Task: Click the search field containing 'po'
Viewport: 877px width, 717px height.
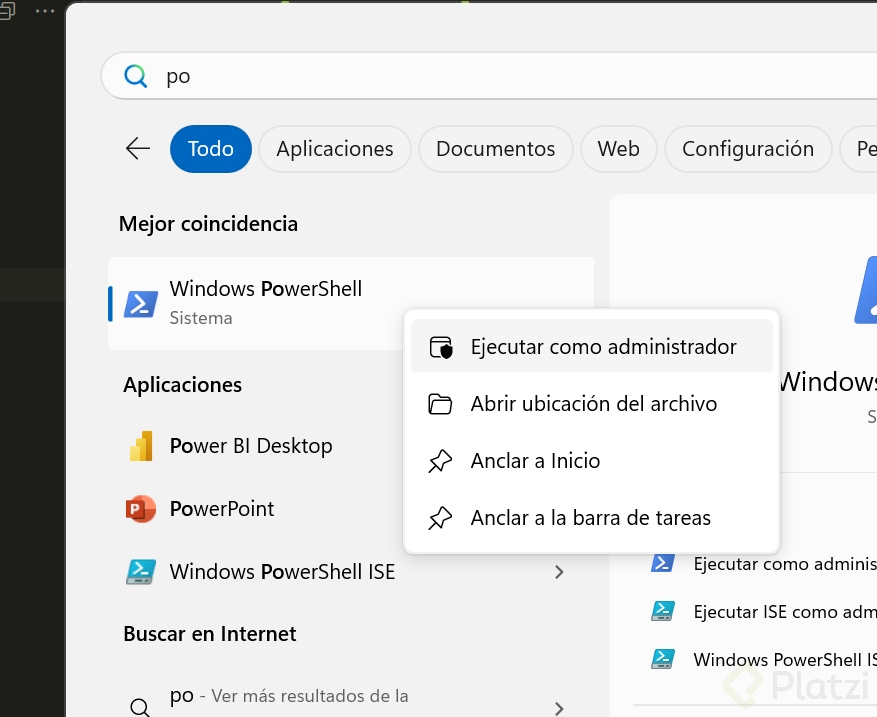Action: click(489, 76)
